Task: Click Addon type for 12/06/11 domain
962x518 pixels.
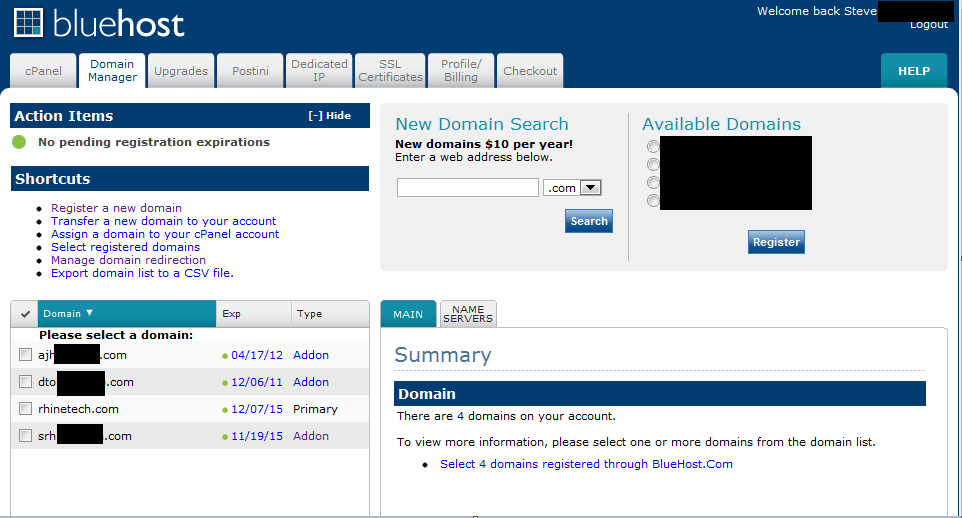Action: [310, 382]
